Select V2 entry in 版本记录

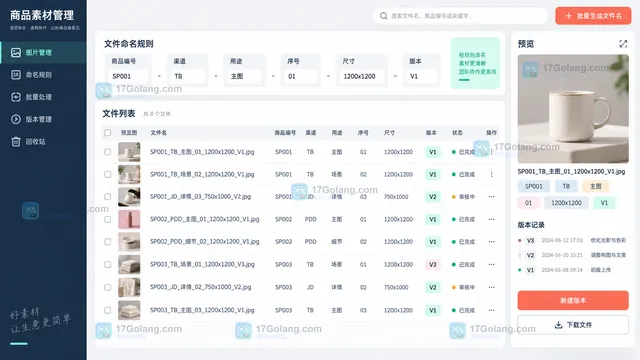573,255
